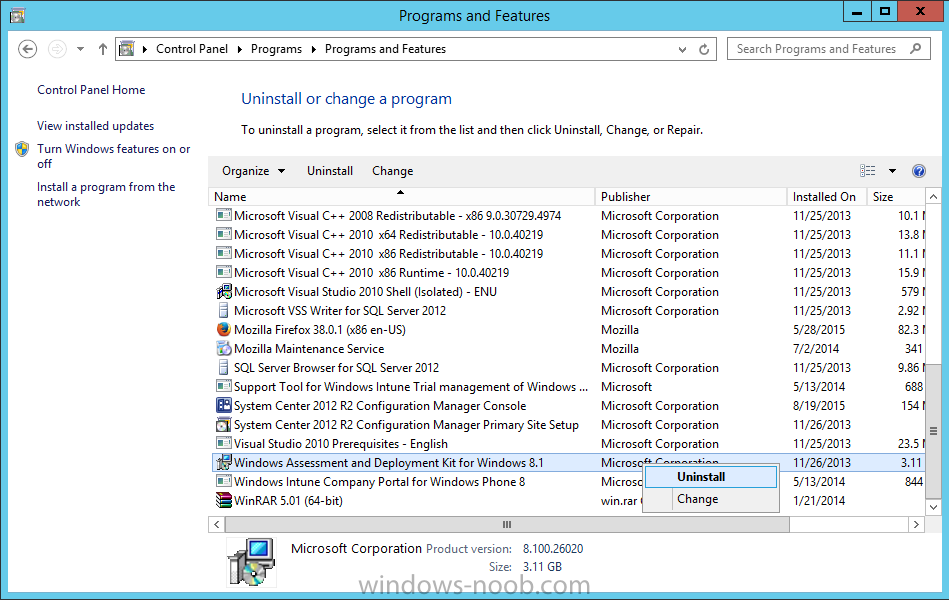Click Uninstall in the toolbar
This screenshot has width=949, height=600.
(x=330, y=171)
